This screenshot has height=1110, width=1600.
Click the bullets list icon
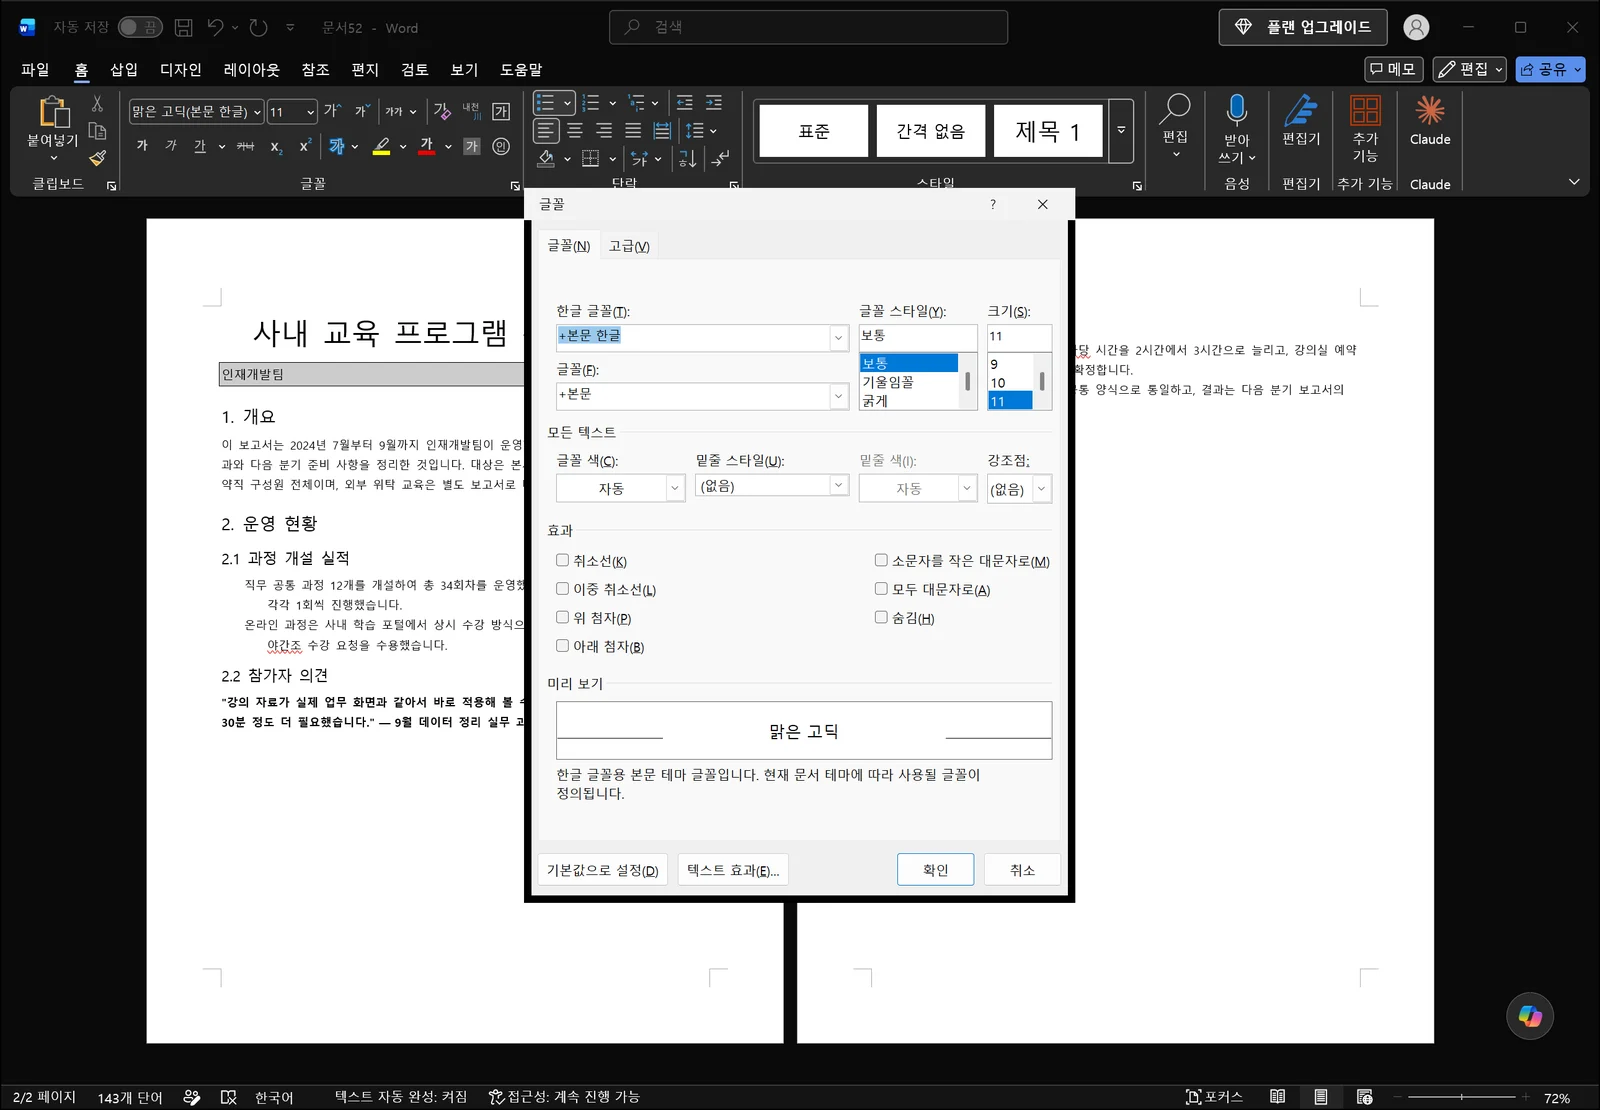click(545, 102)
